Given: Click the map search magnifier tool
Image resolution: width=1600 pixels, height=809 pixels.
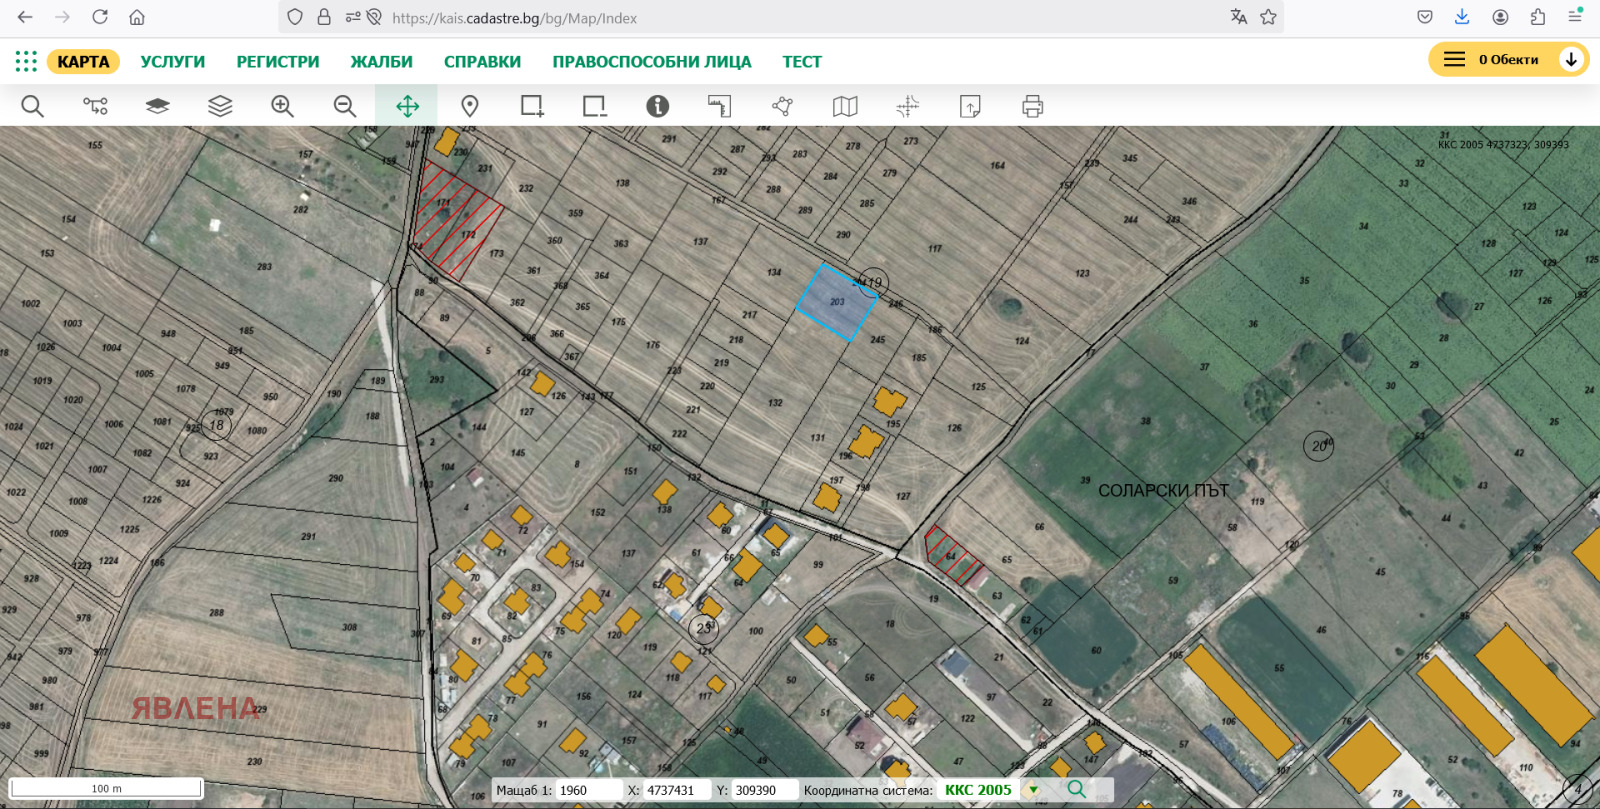Looking at the screenshot, I should [x=32, y=106].
